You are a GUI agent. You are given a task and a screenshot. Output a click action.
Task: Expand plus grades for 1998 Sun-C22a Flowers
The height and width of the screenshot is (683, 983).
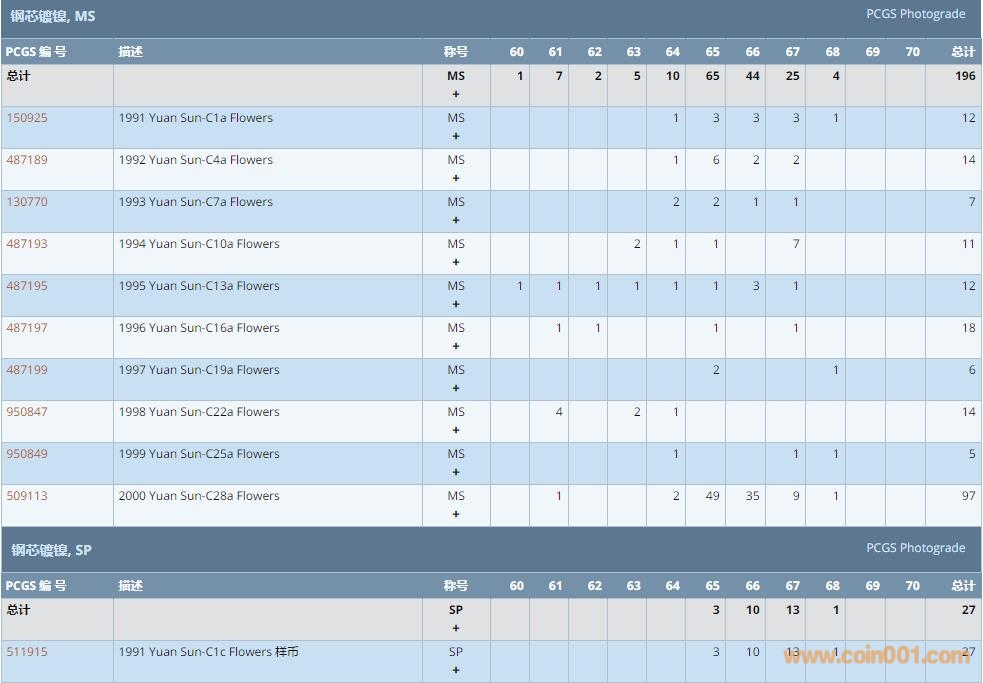pos(456,430)
